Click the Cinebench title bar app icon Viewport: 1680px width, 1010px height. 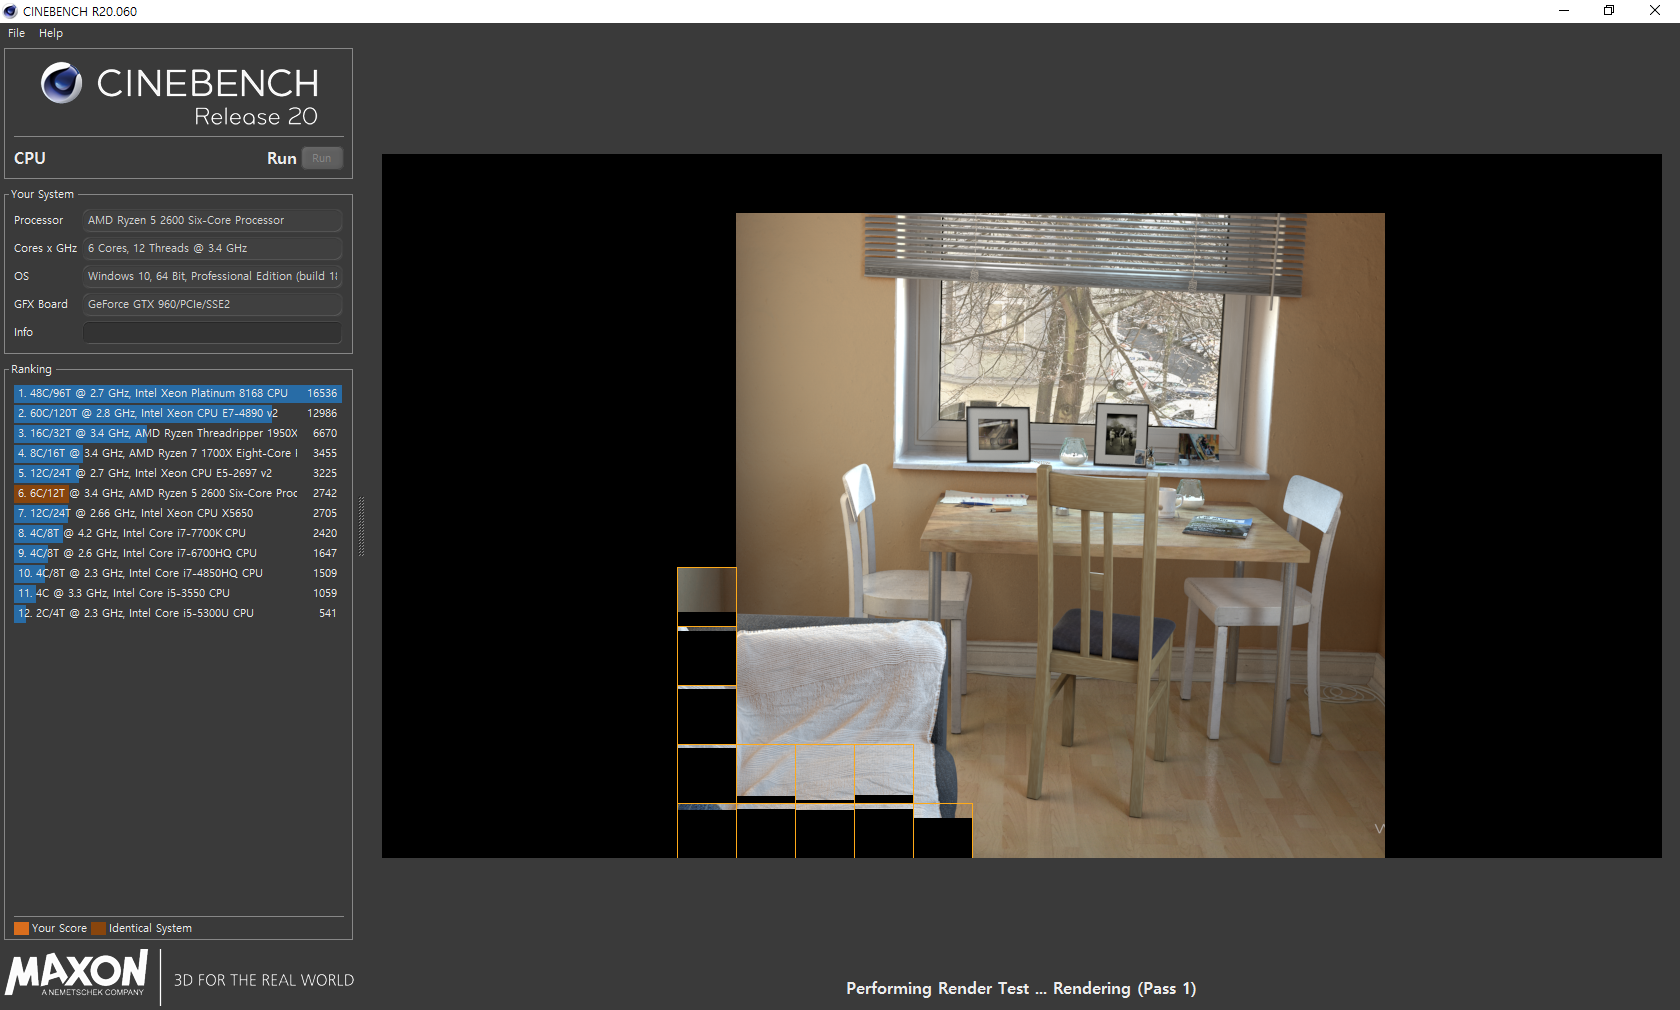pos(10,11)
